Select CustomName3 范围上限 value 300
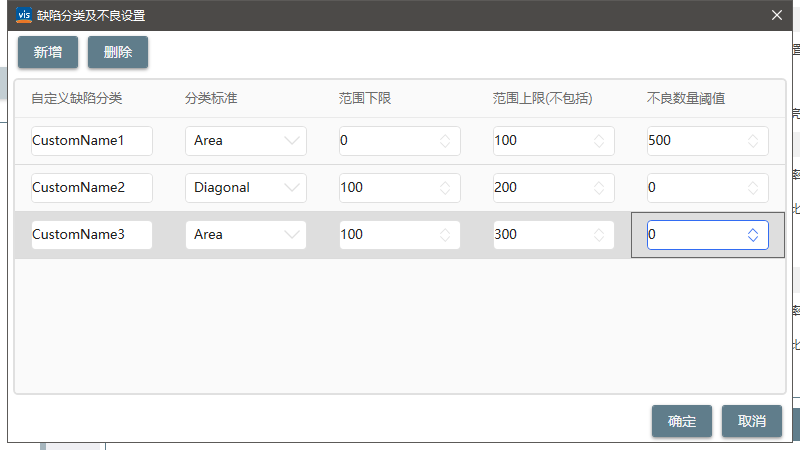 506,234
